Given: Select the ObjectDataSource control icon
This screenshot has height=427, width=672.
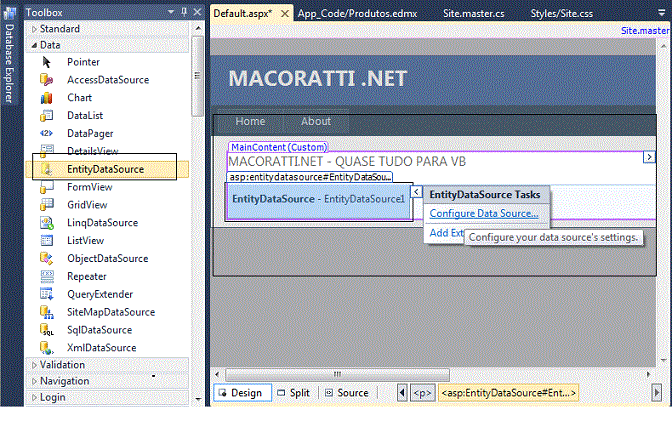Looking at the screenshot, I should pyautogui.click(x=46, y=259).
